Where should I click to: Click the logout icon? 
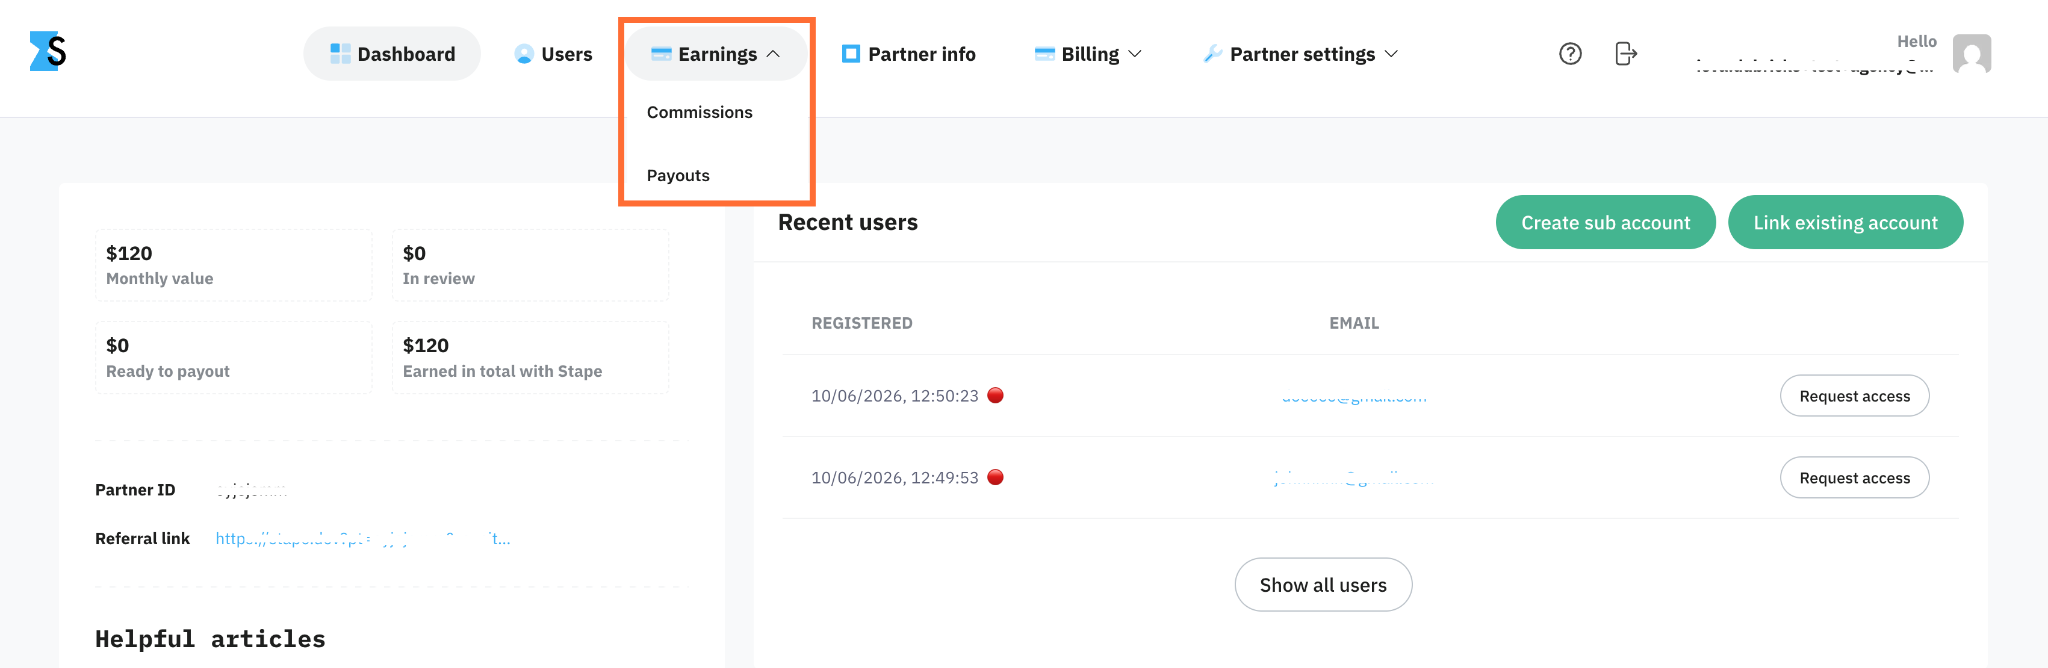1626,54
